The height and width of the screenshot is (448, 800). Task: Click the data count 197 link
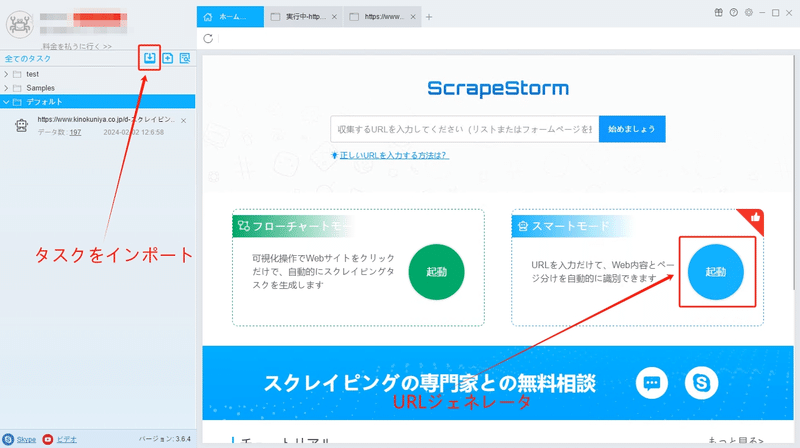point(76,132)
